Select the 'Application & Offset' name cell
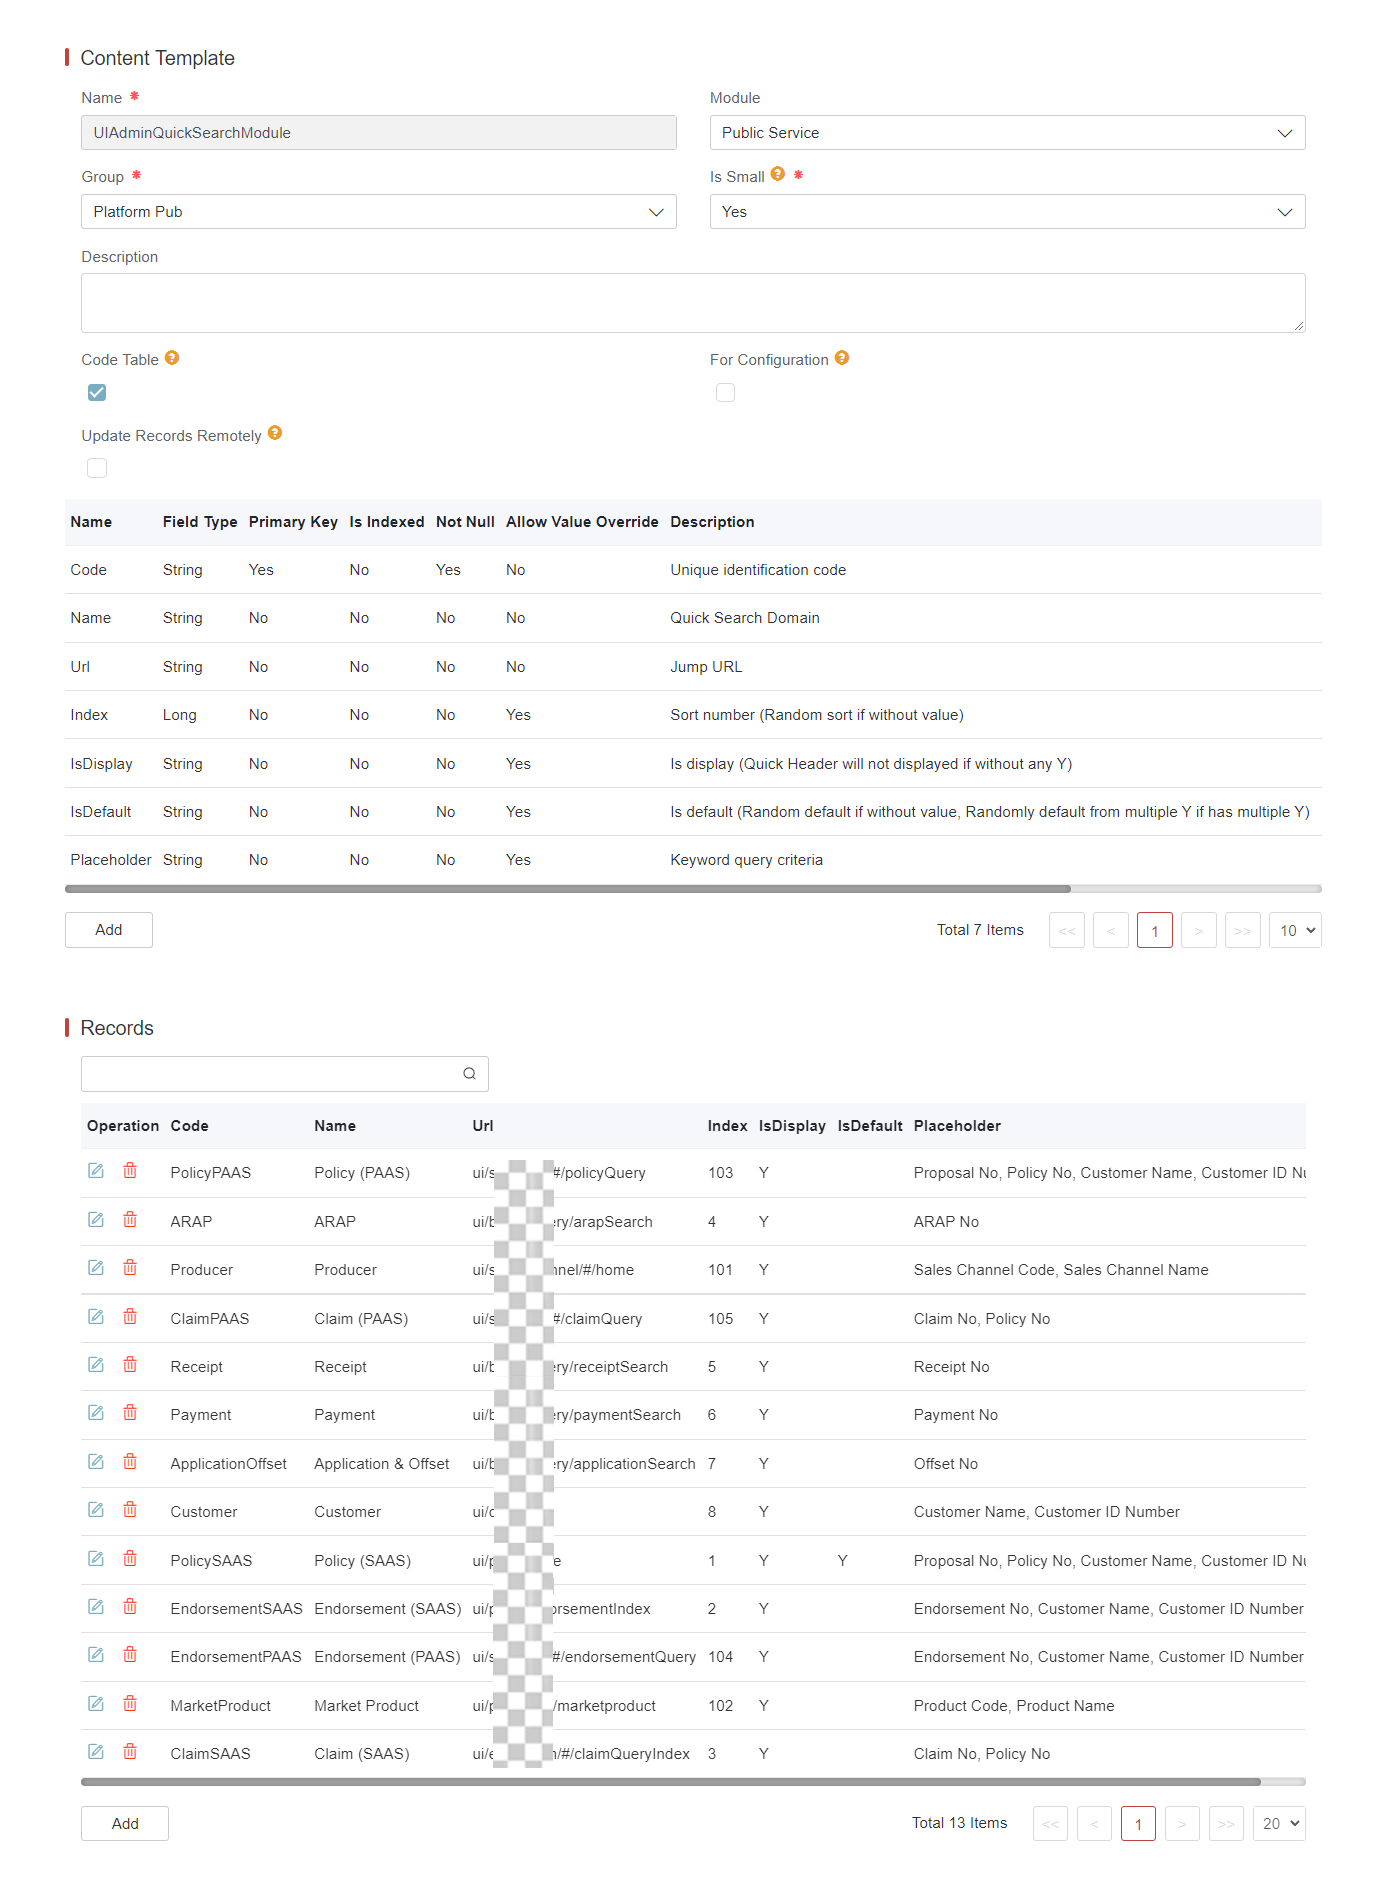 (382, 1464)
